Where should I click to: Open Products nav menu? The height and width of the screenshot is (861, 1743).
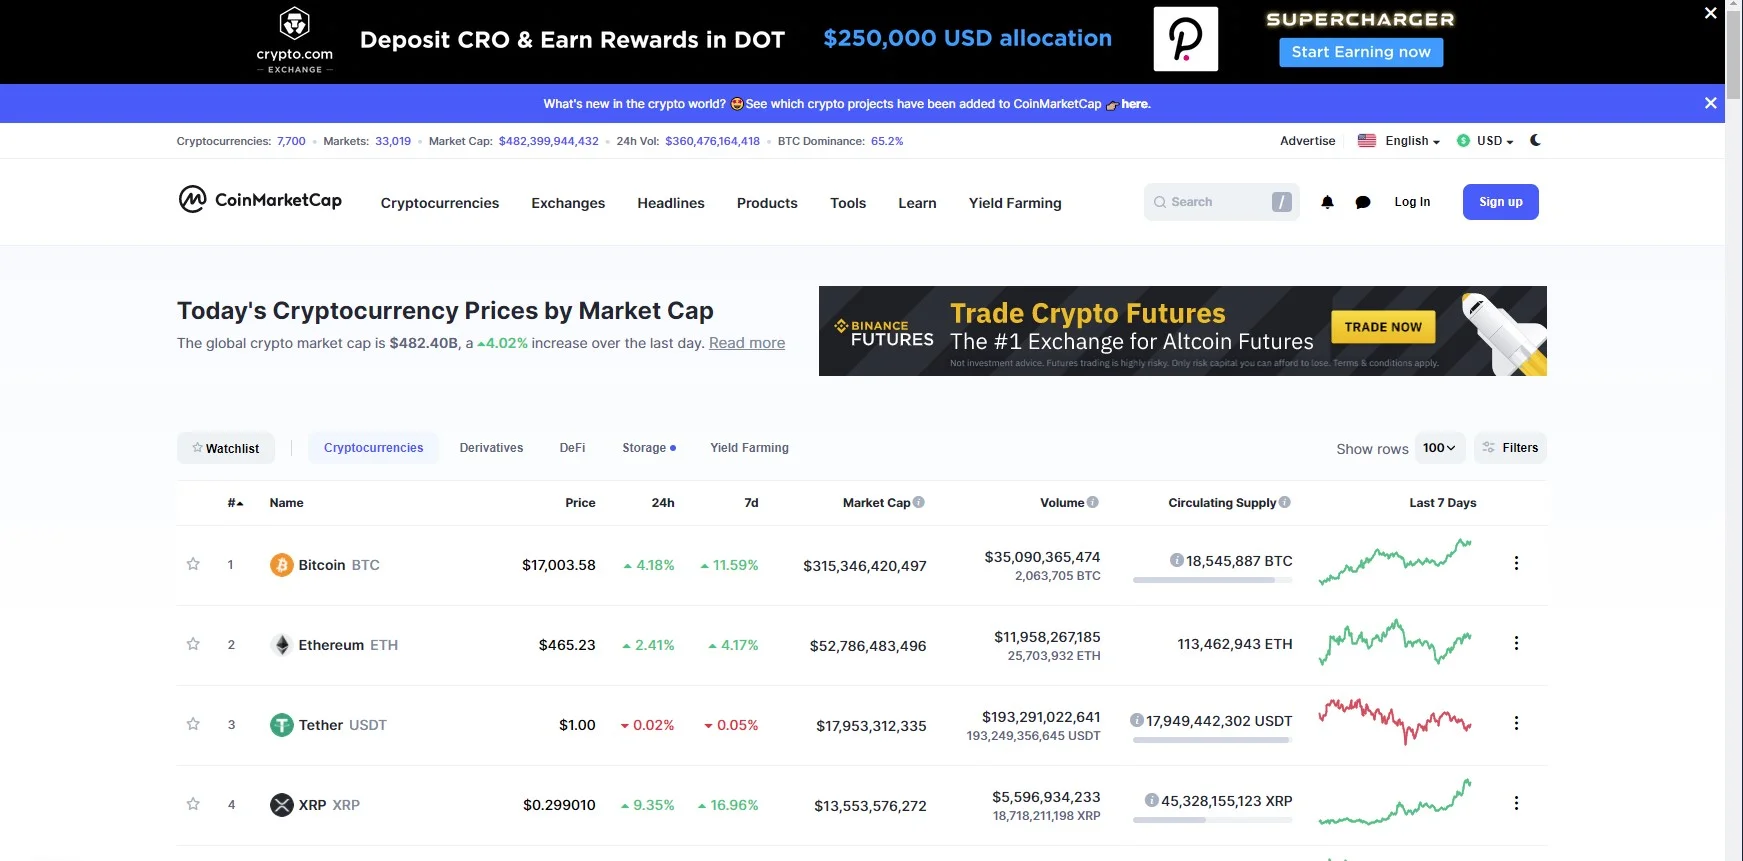pyautogui.click(x=767, y=203)
